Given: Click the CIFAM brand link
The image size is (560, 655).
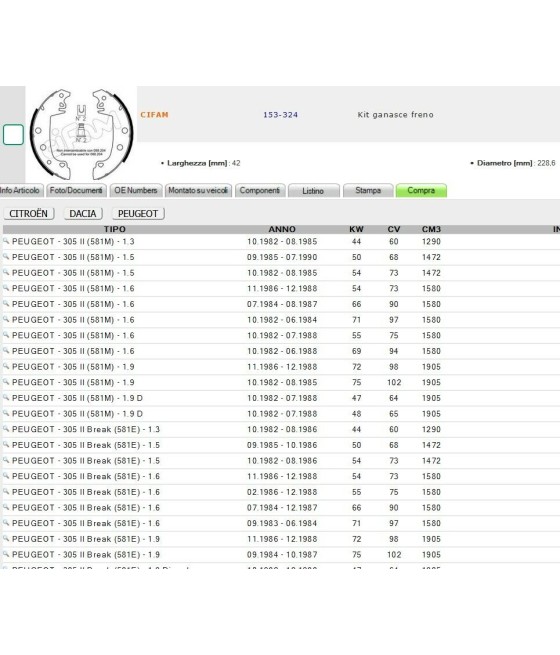Looking at the screenshot, I should 155,114.
